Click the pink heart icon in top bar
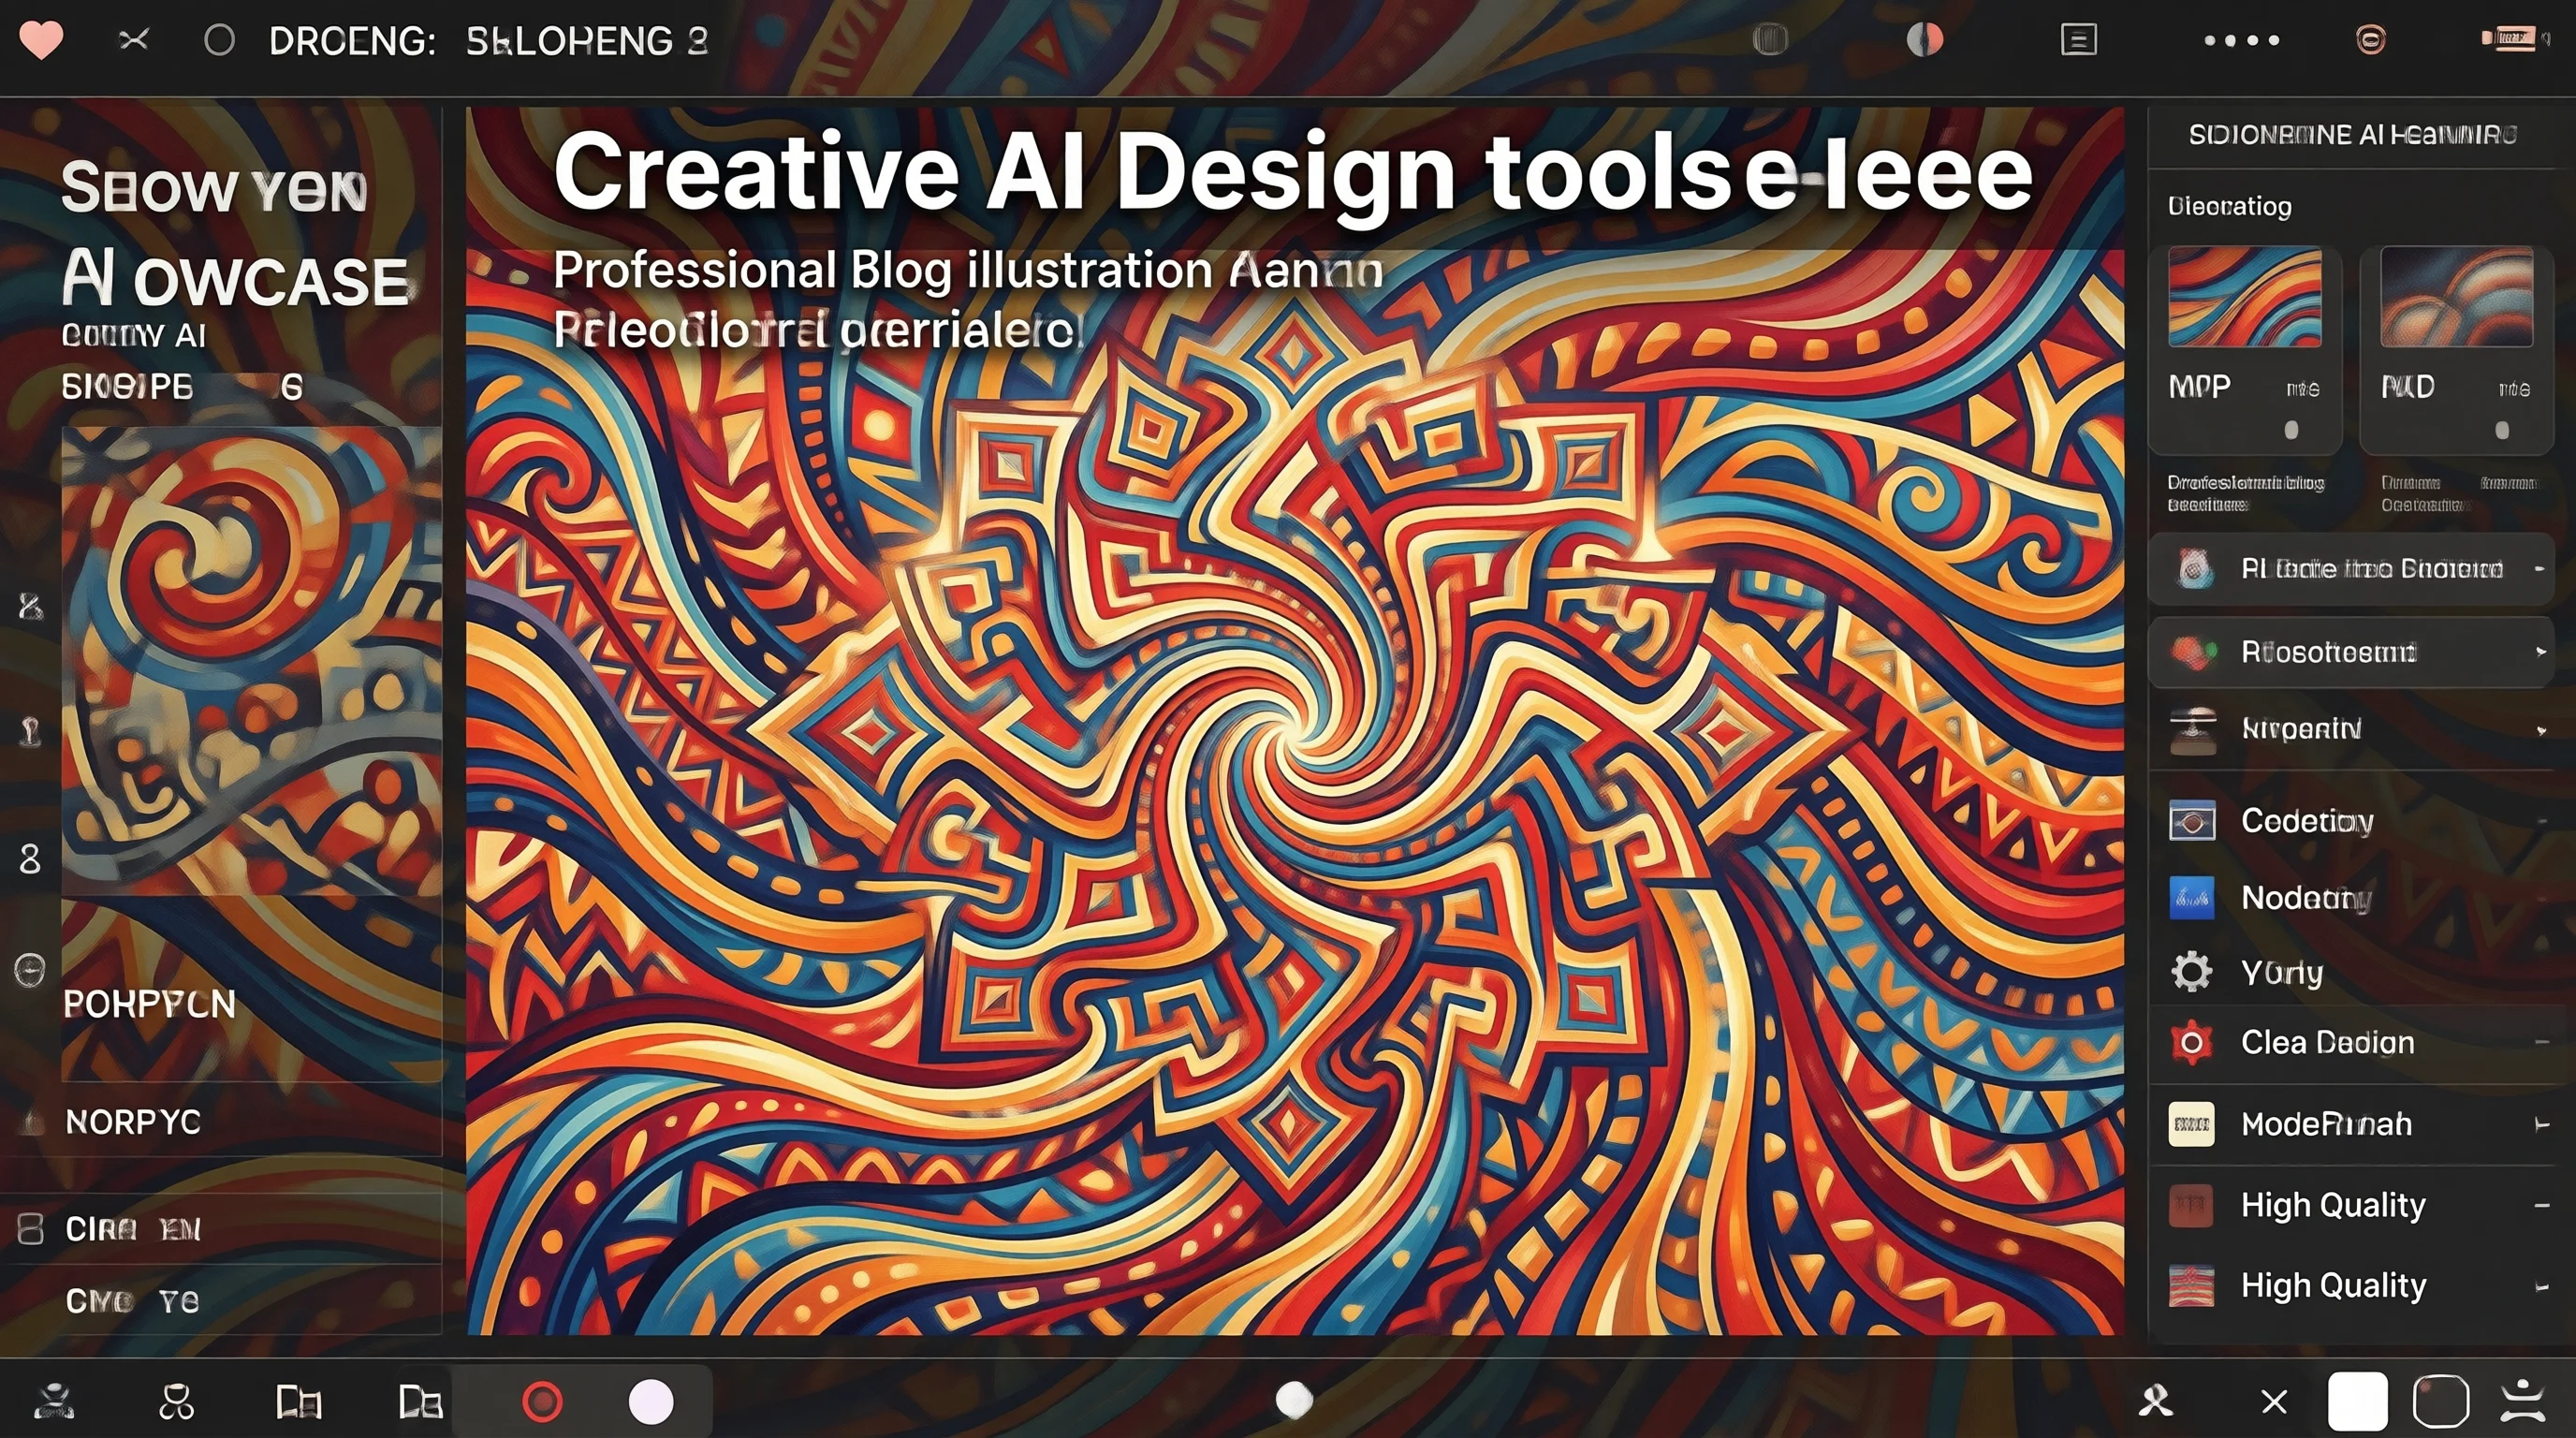The width and height of the screenshot is (2576, 1438). coord(41,40)
